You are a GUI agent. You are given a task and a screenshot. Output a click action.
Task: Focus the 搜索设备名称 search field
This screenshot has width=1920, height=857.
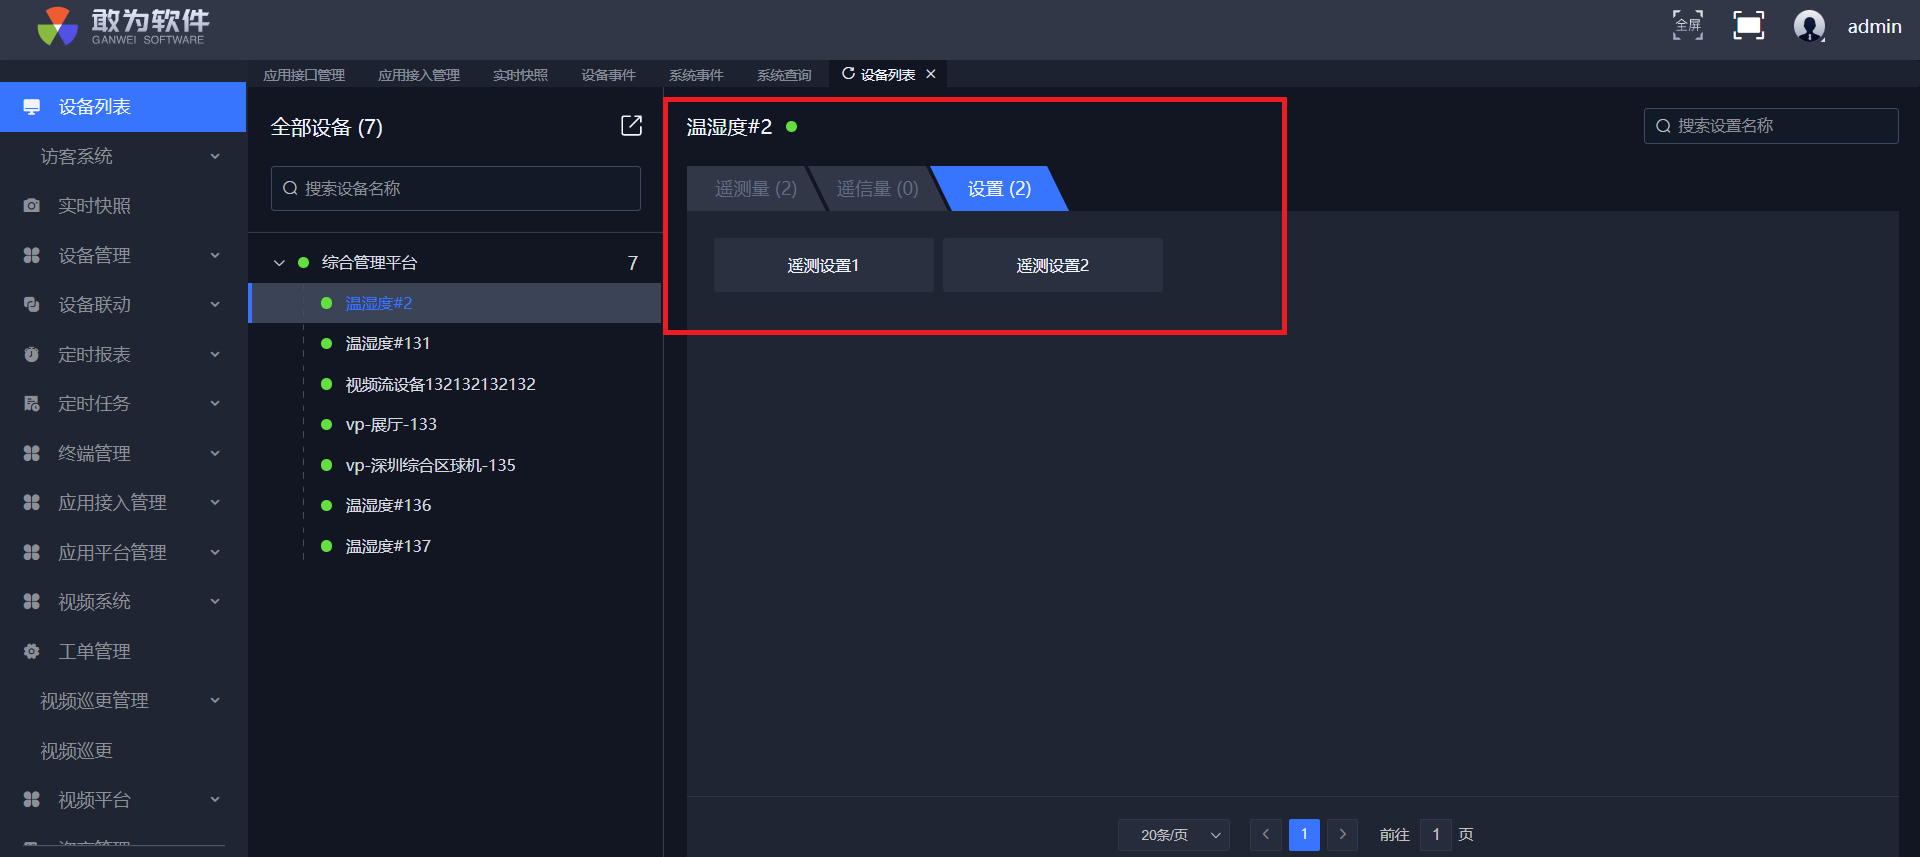pos(456,188)
